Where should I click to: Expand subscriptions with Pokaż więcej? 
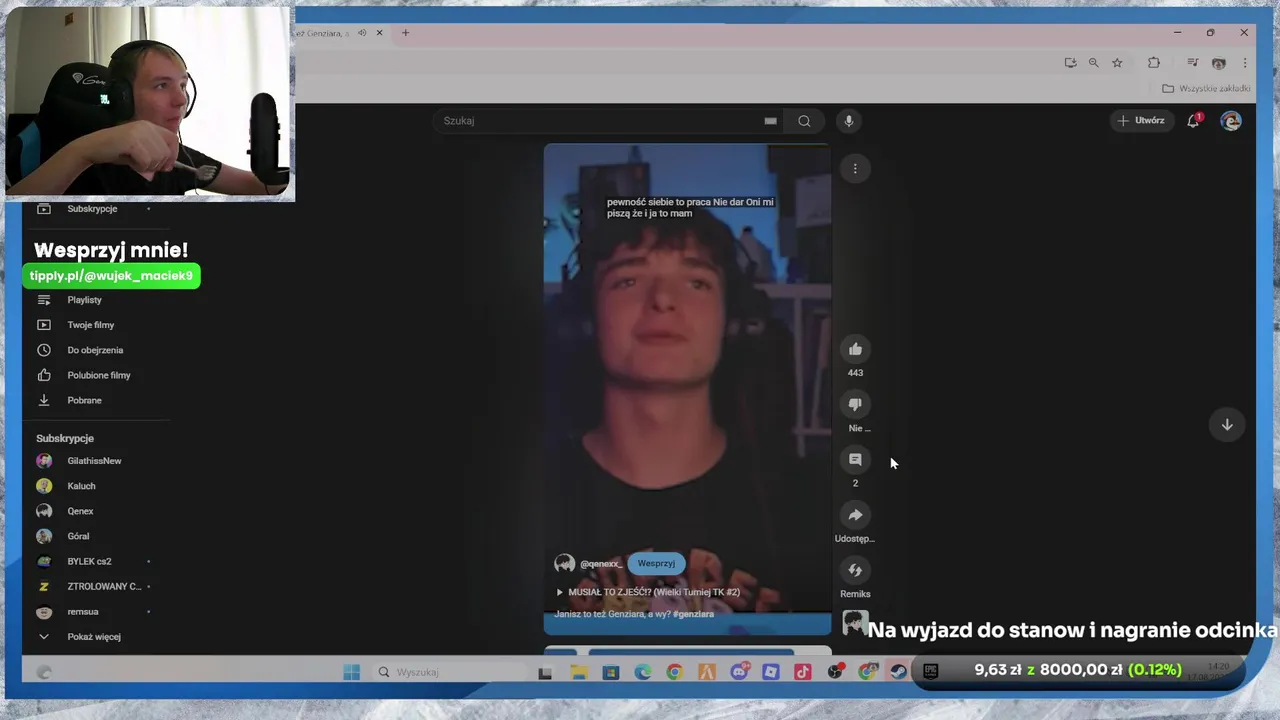point(93,637)
